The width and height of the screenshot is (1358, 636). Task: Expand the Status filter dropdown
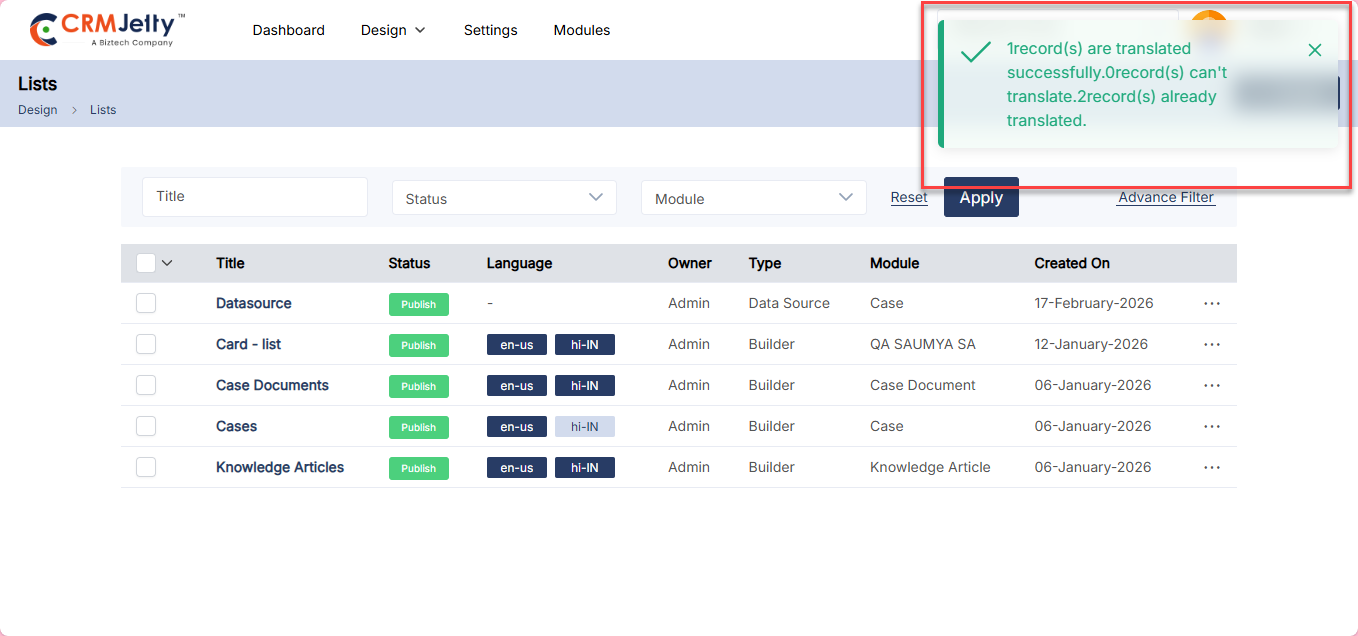tap(504, 198)
